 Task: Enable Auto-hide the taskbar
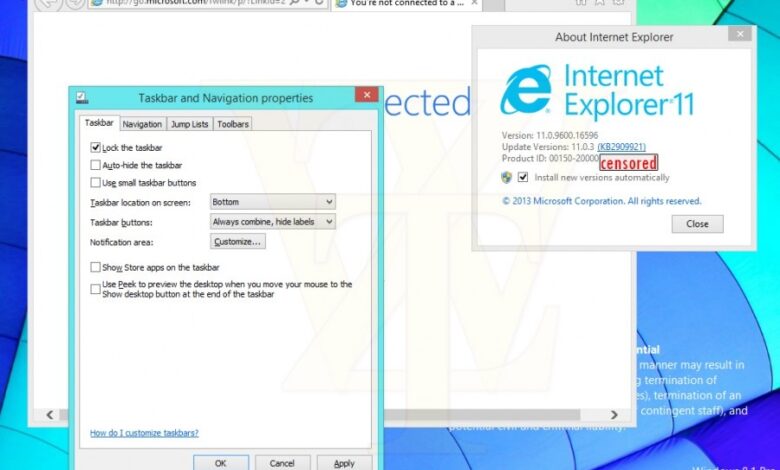(96, 165)
